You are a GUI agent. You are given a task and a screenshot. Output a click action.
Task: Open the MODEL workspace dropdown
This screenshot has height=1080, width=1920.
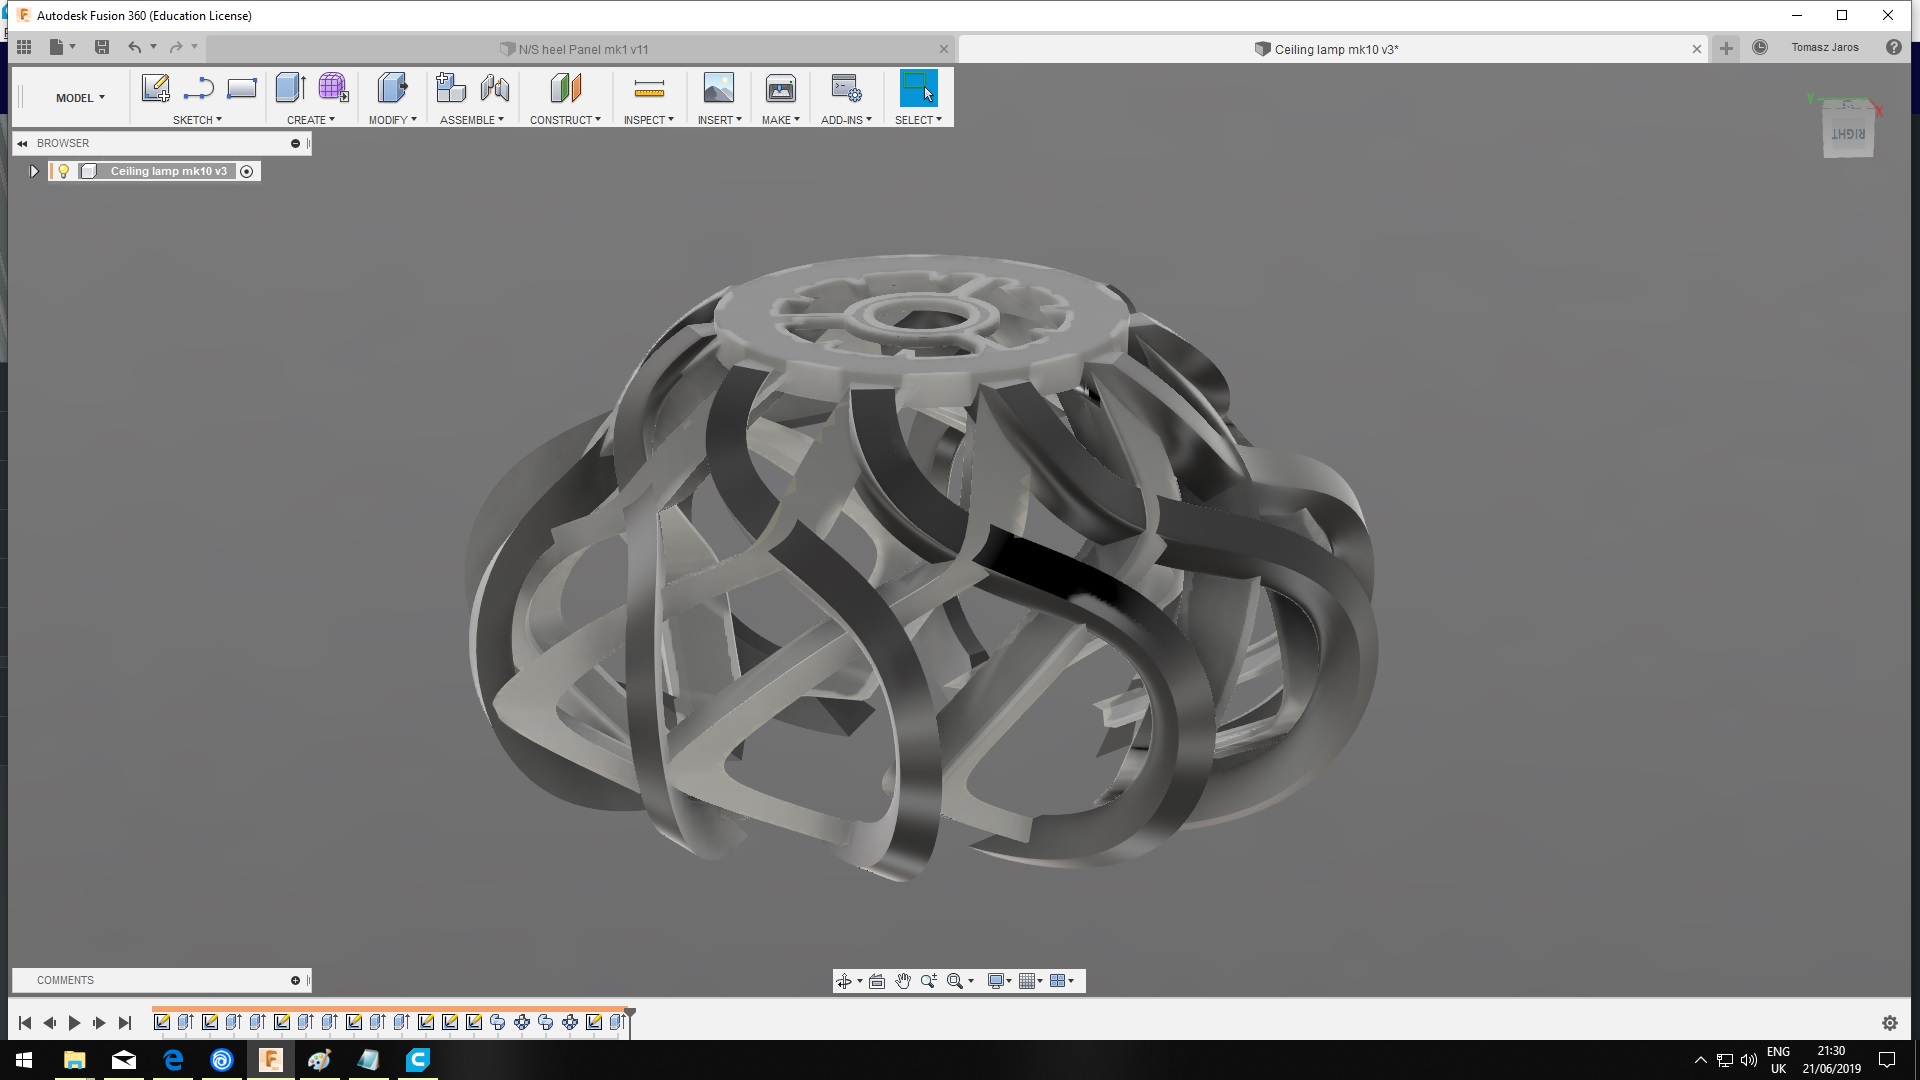click(x=80, y=98)
